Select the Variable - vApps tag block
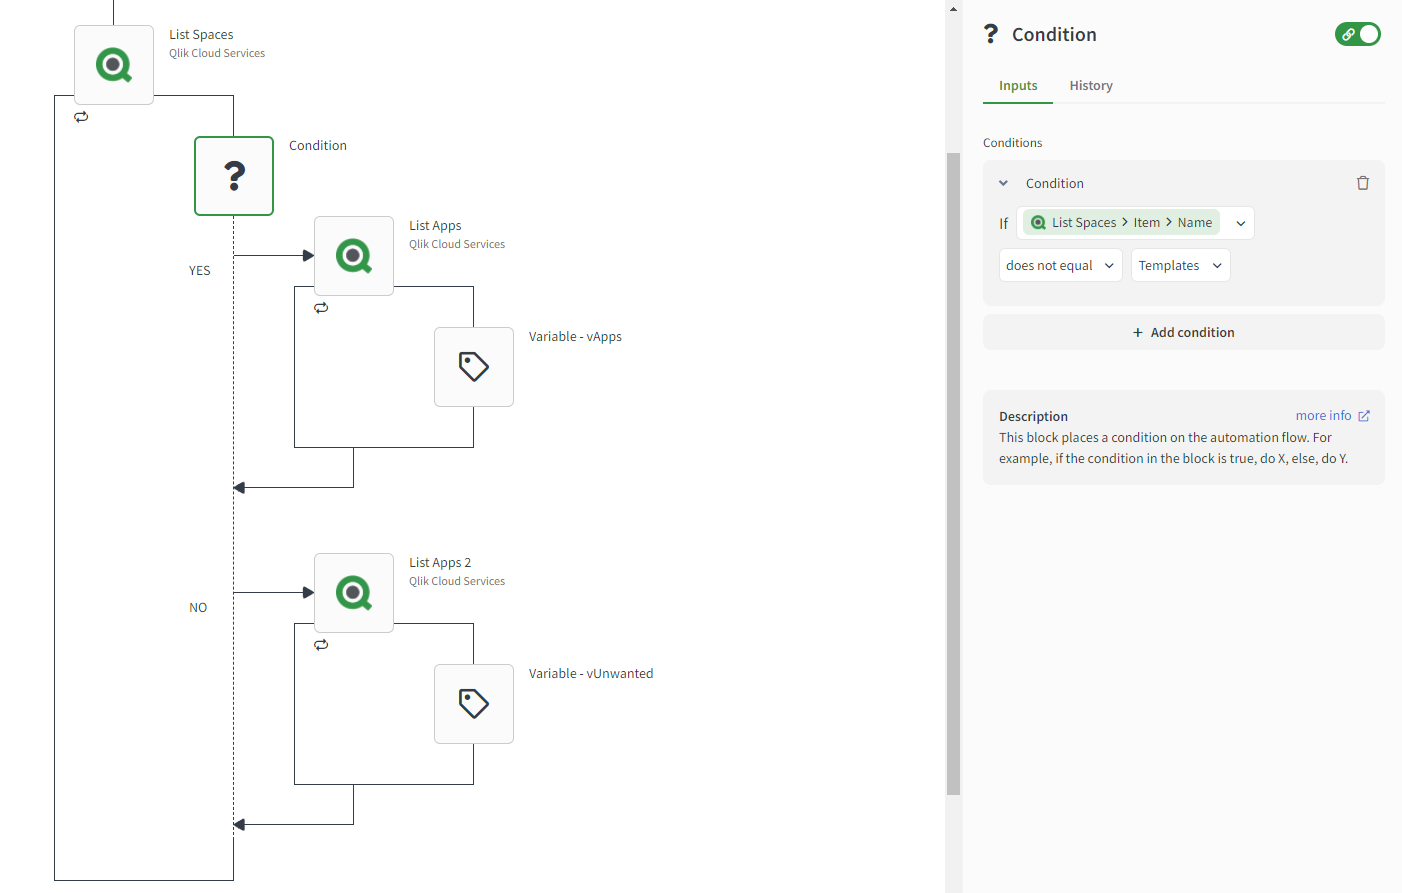1402x893 pixels. (474, 367)
